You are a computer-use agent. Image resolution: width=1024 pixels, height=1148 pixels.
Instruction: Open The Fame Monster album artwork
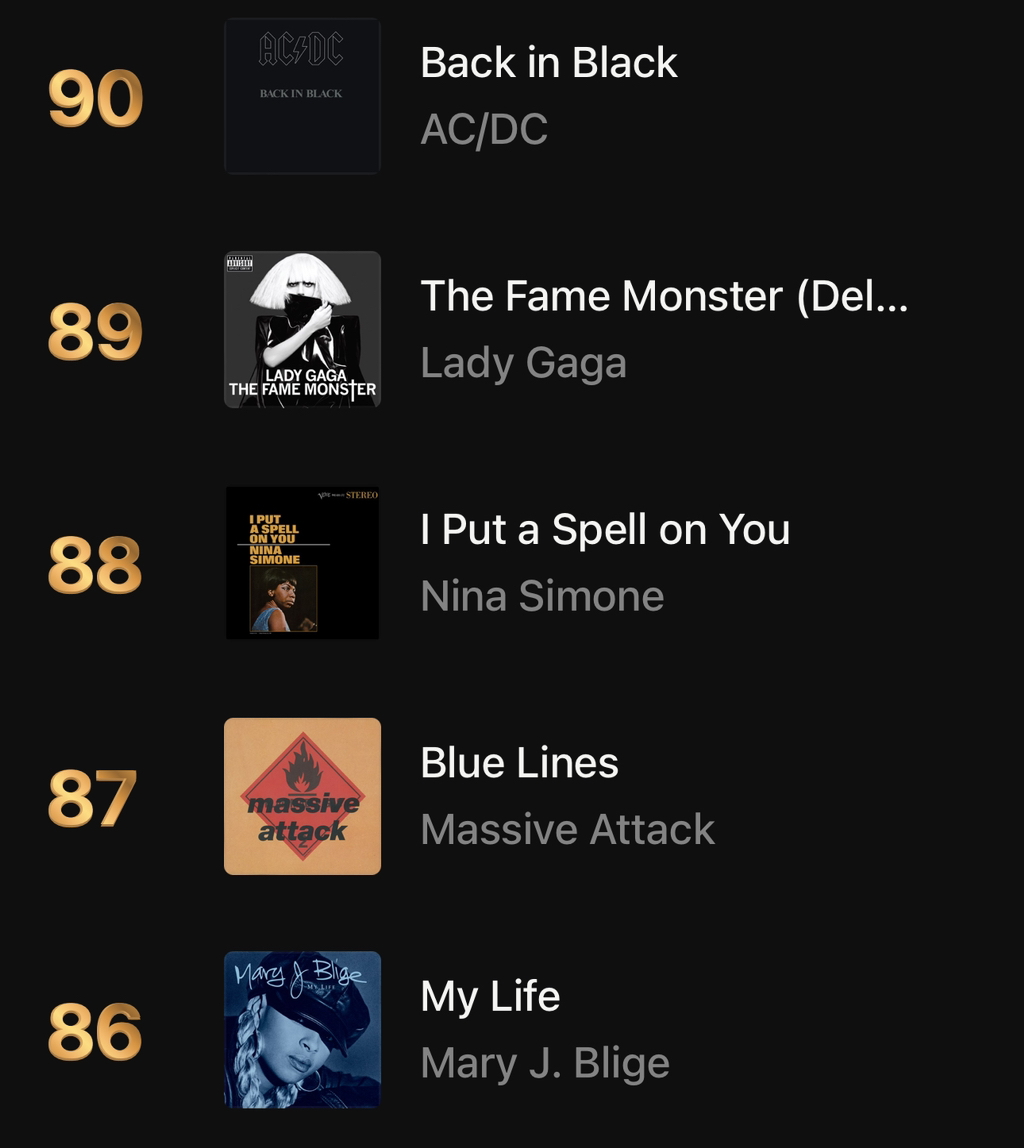point(302,329)
